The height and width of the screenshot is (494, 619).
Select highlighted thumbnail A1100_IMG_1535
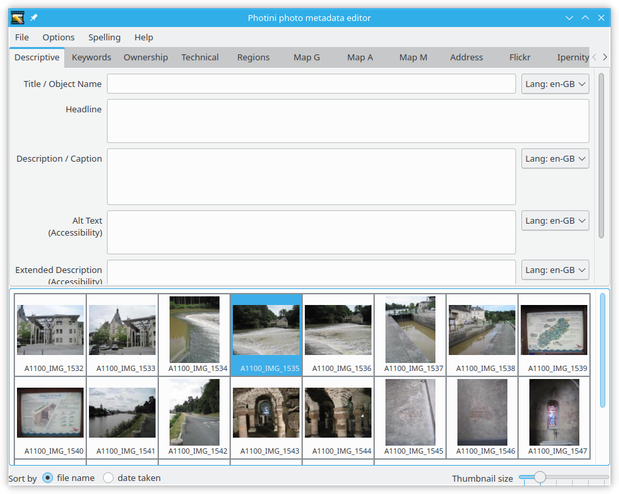(x=266, y=335)
